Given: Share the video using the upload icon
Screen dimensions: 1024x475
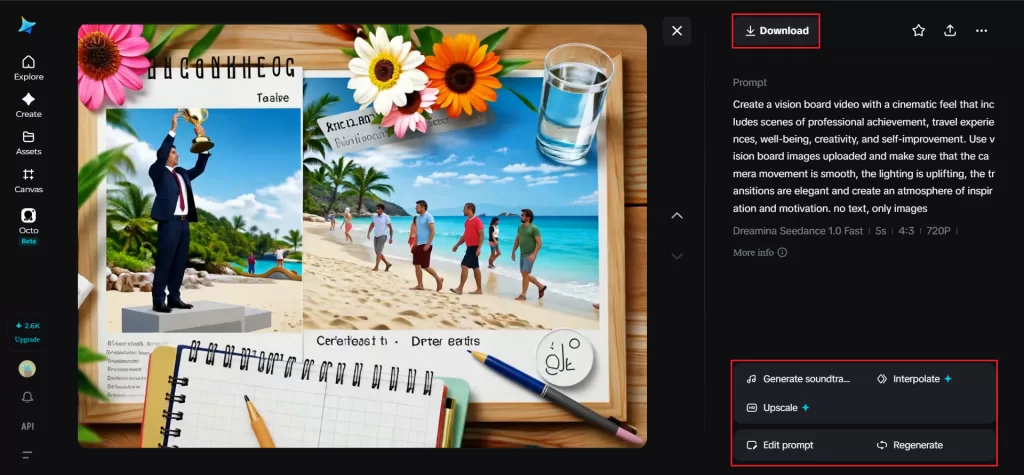Looking at the screenshot, I should [950, 31].
